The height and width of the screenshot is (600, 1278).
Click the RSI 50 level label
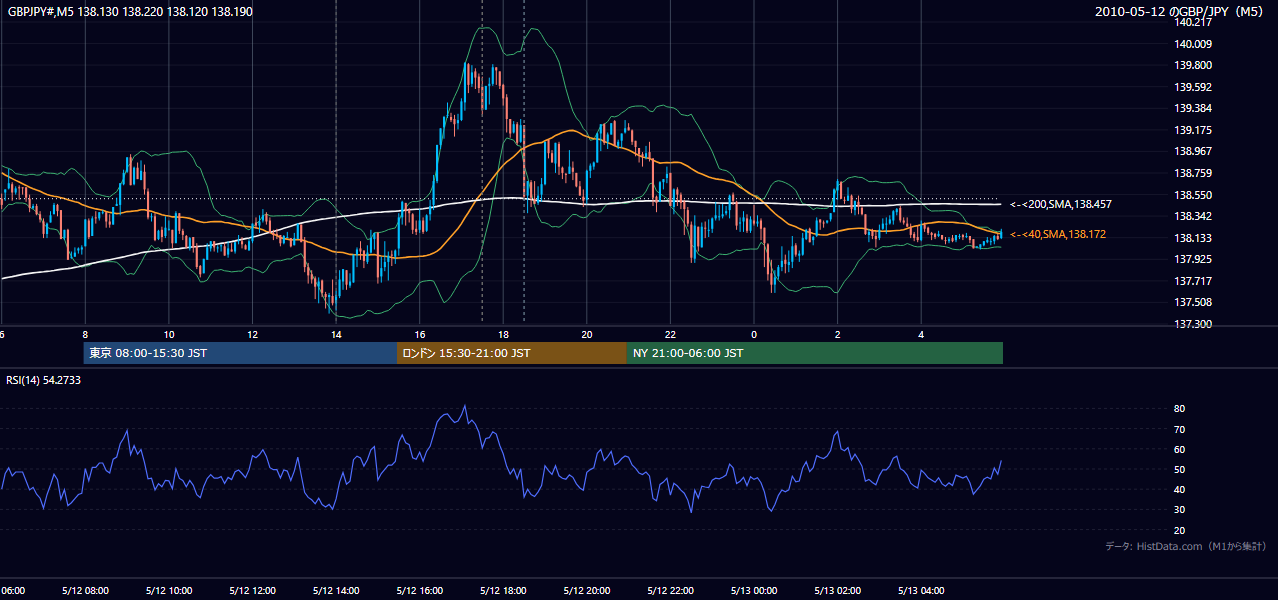click(1179, 469)
